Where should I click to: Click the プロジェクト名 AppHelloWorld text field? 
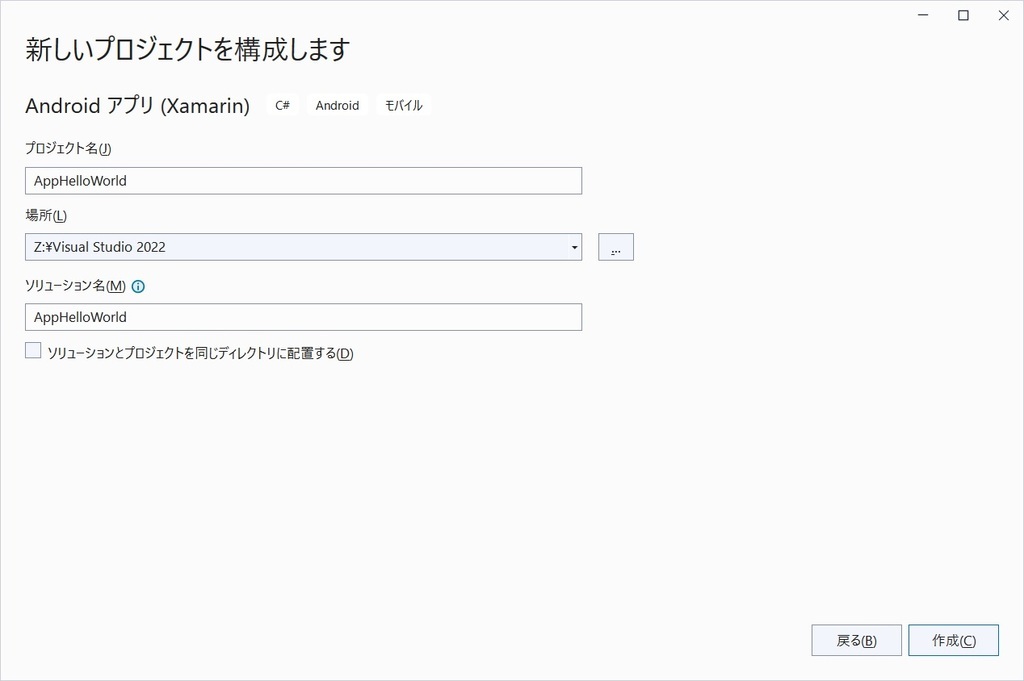[x=300, y=180]
